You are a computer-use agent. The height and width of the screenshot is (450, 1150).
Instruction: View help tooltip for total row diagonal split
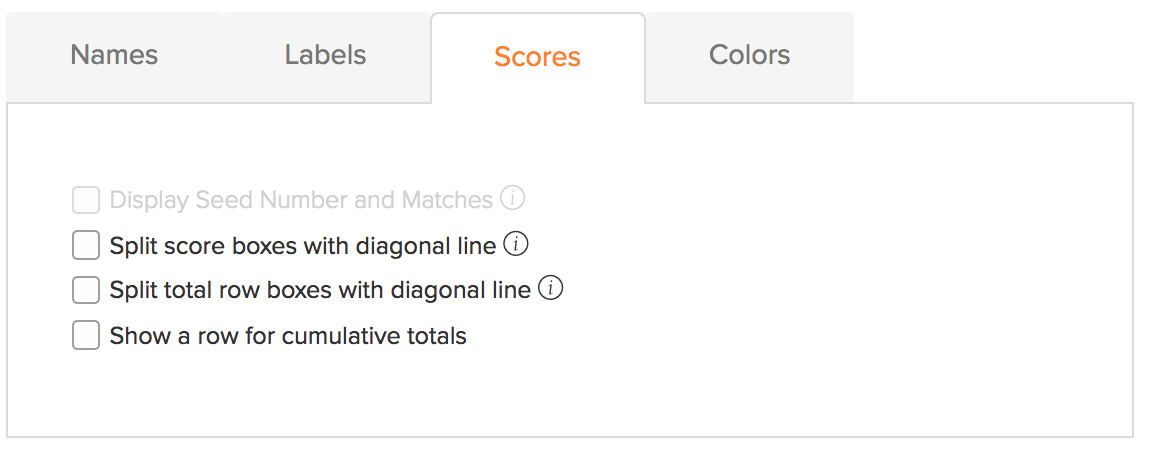(551, 289)
